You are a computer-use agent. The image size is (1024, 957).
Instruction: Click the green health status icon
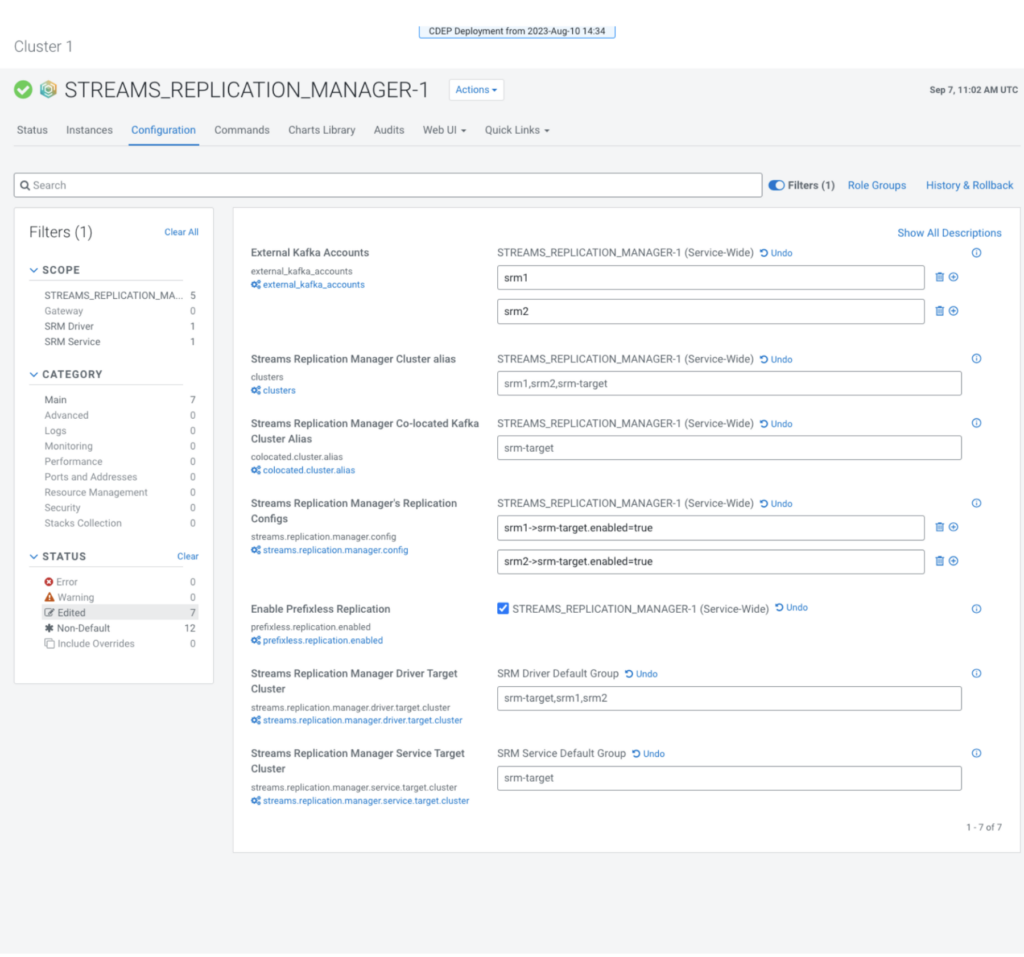click(22, 89)
